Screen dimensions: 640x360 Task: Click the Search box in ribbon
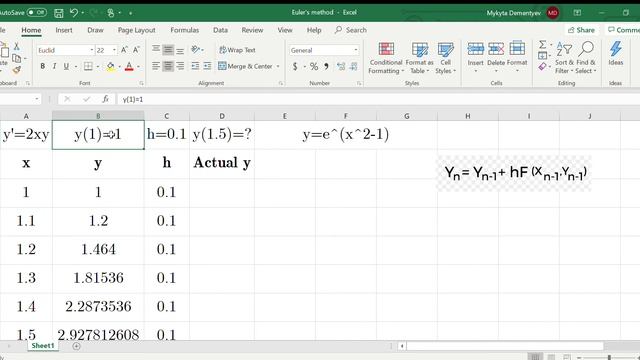coord(351,30)
